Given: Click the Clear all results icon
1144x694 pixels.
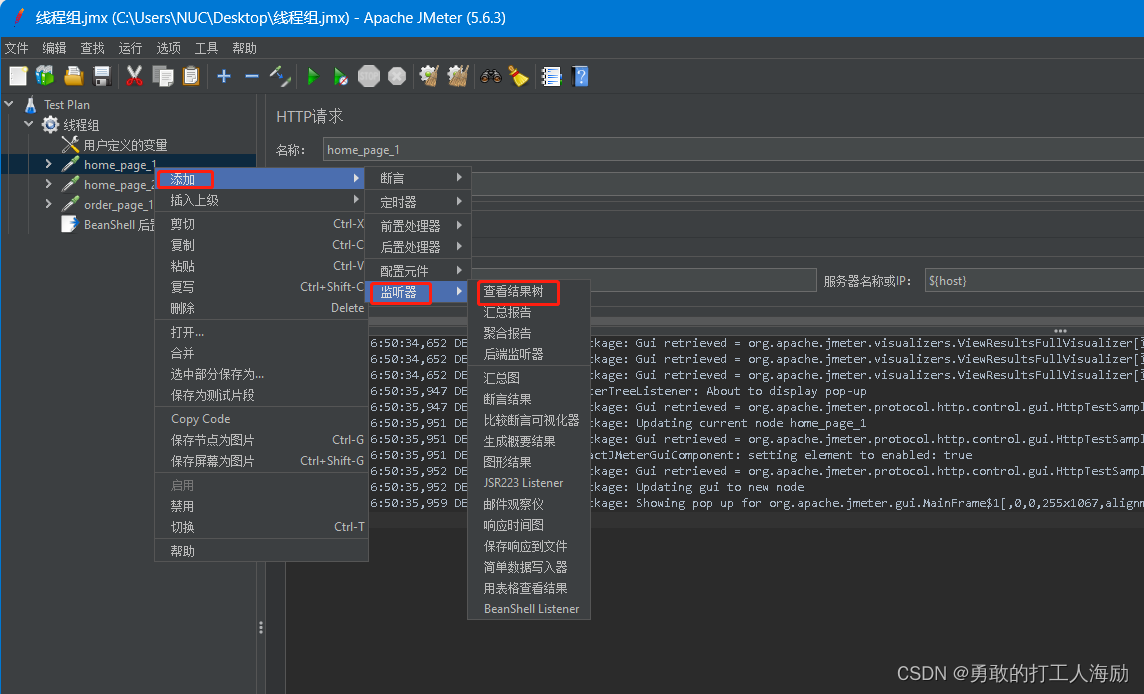Looking at the screenshot, I should (x=457, y=76).
